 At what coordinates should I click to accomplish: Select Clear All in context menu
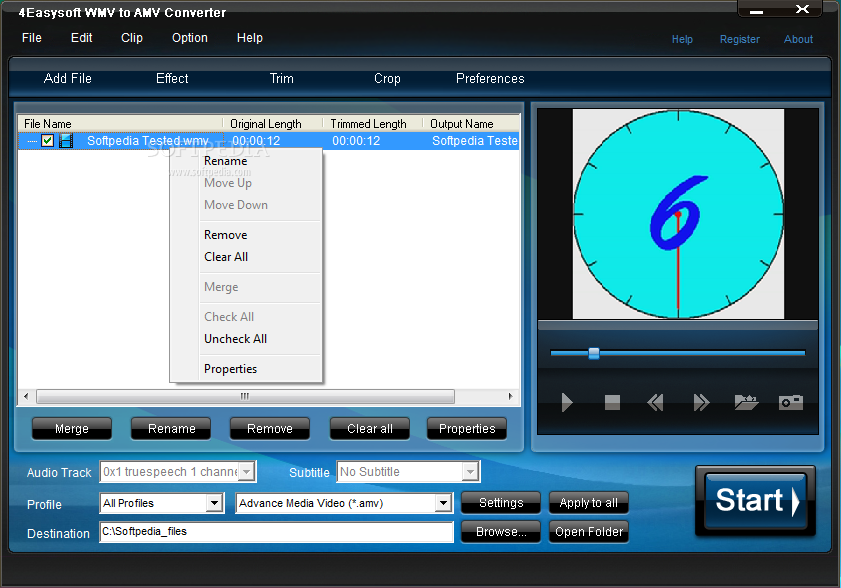(x=226, y=257)
